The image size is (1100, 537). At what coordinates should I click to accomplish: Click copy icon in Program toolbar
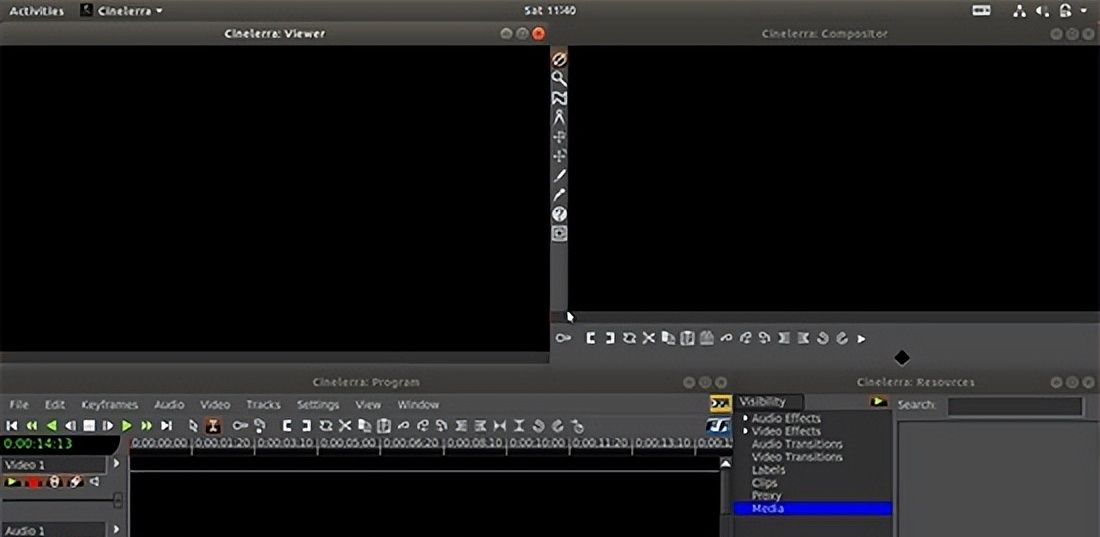[364, 425]
